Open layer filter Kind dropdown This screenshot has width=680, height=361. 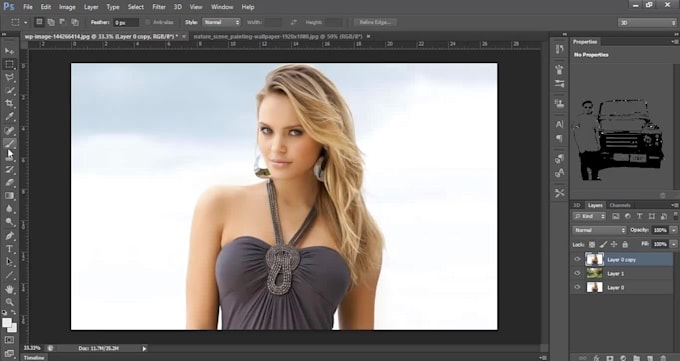tap(589, 216)
